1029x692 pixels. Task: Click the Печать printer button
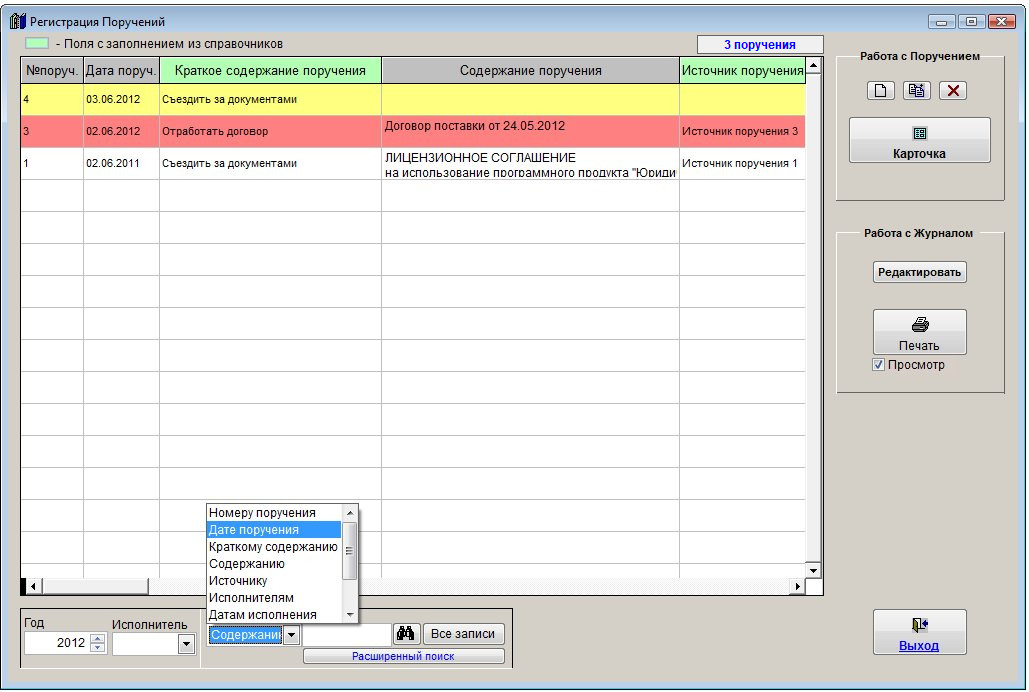click(919, 332)
